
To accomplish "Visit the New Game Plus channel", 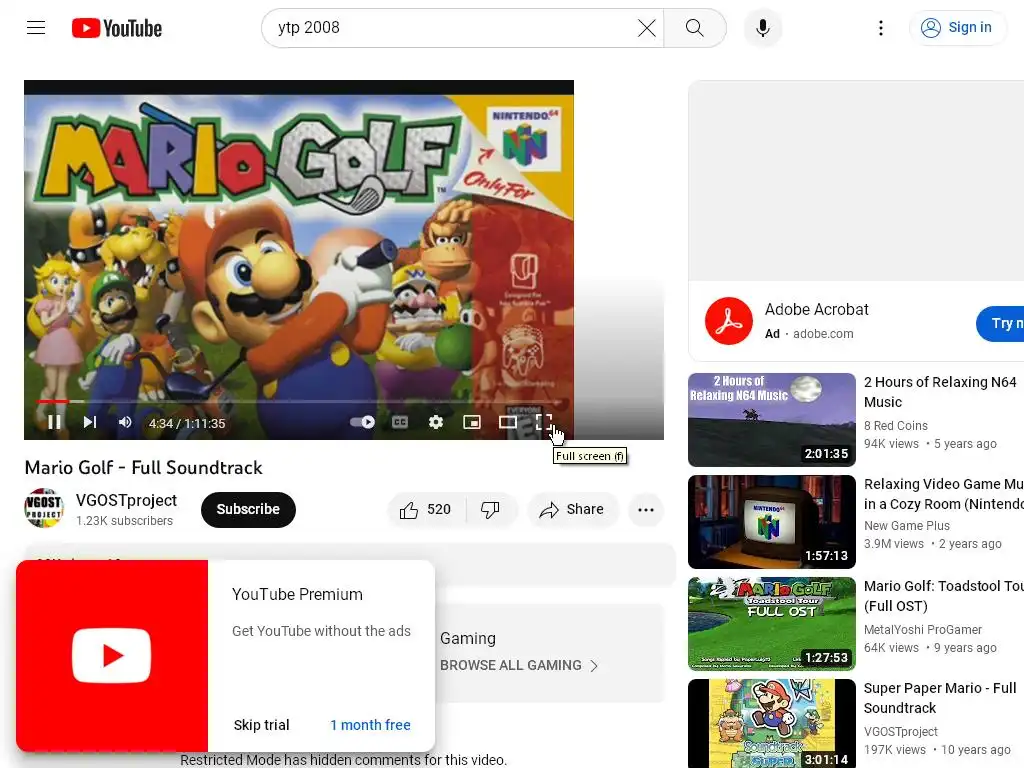I will [906, 526].
